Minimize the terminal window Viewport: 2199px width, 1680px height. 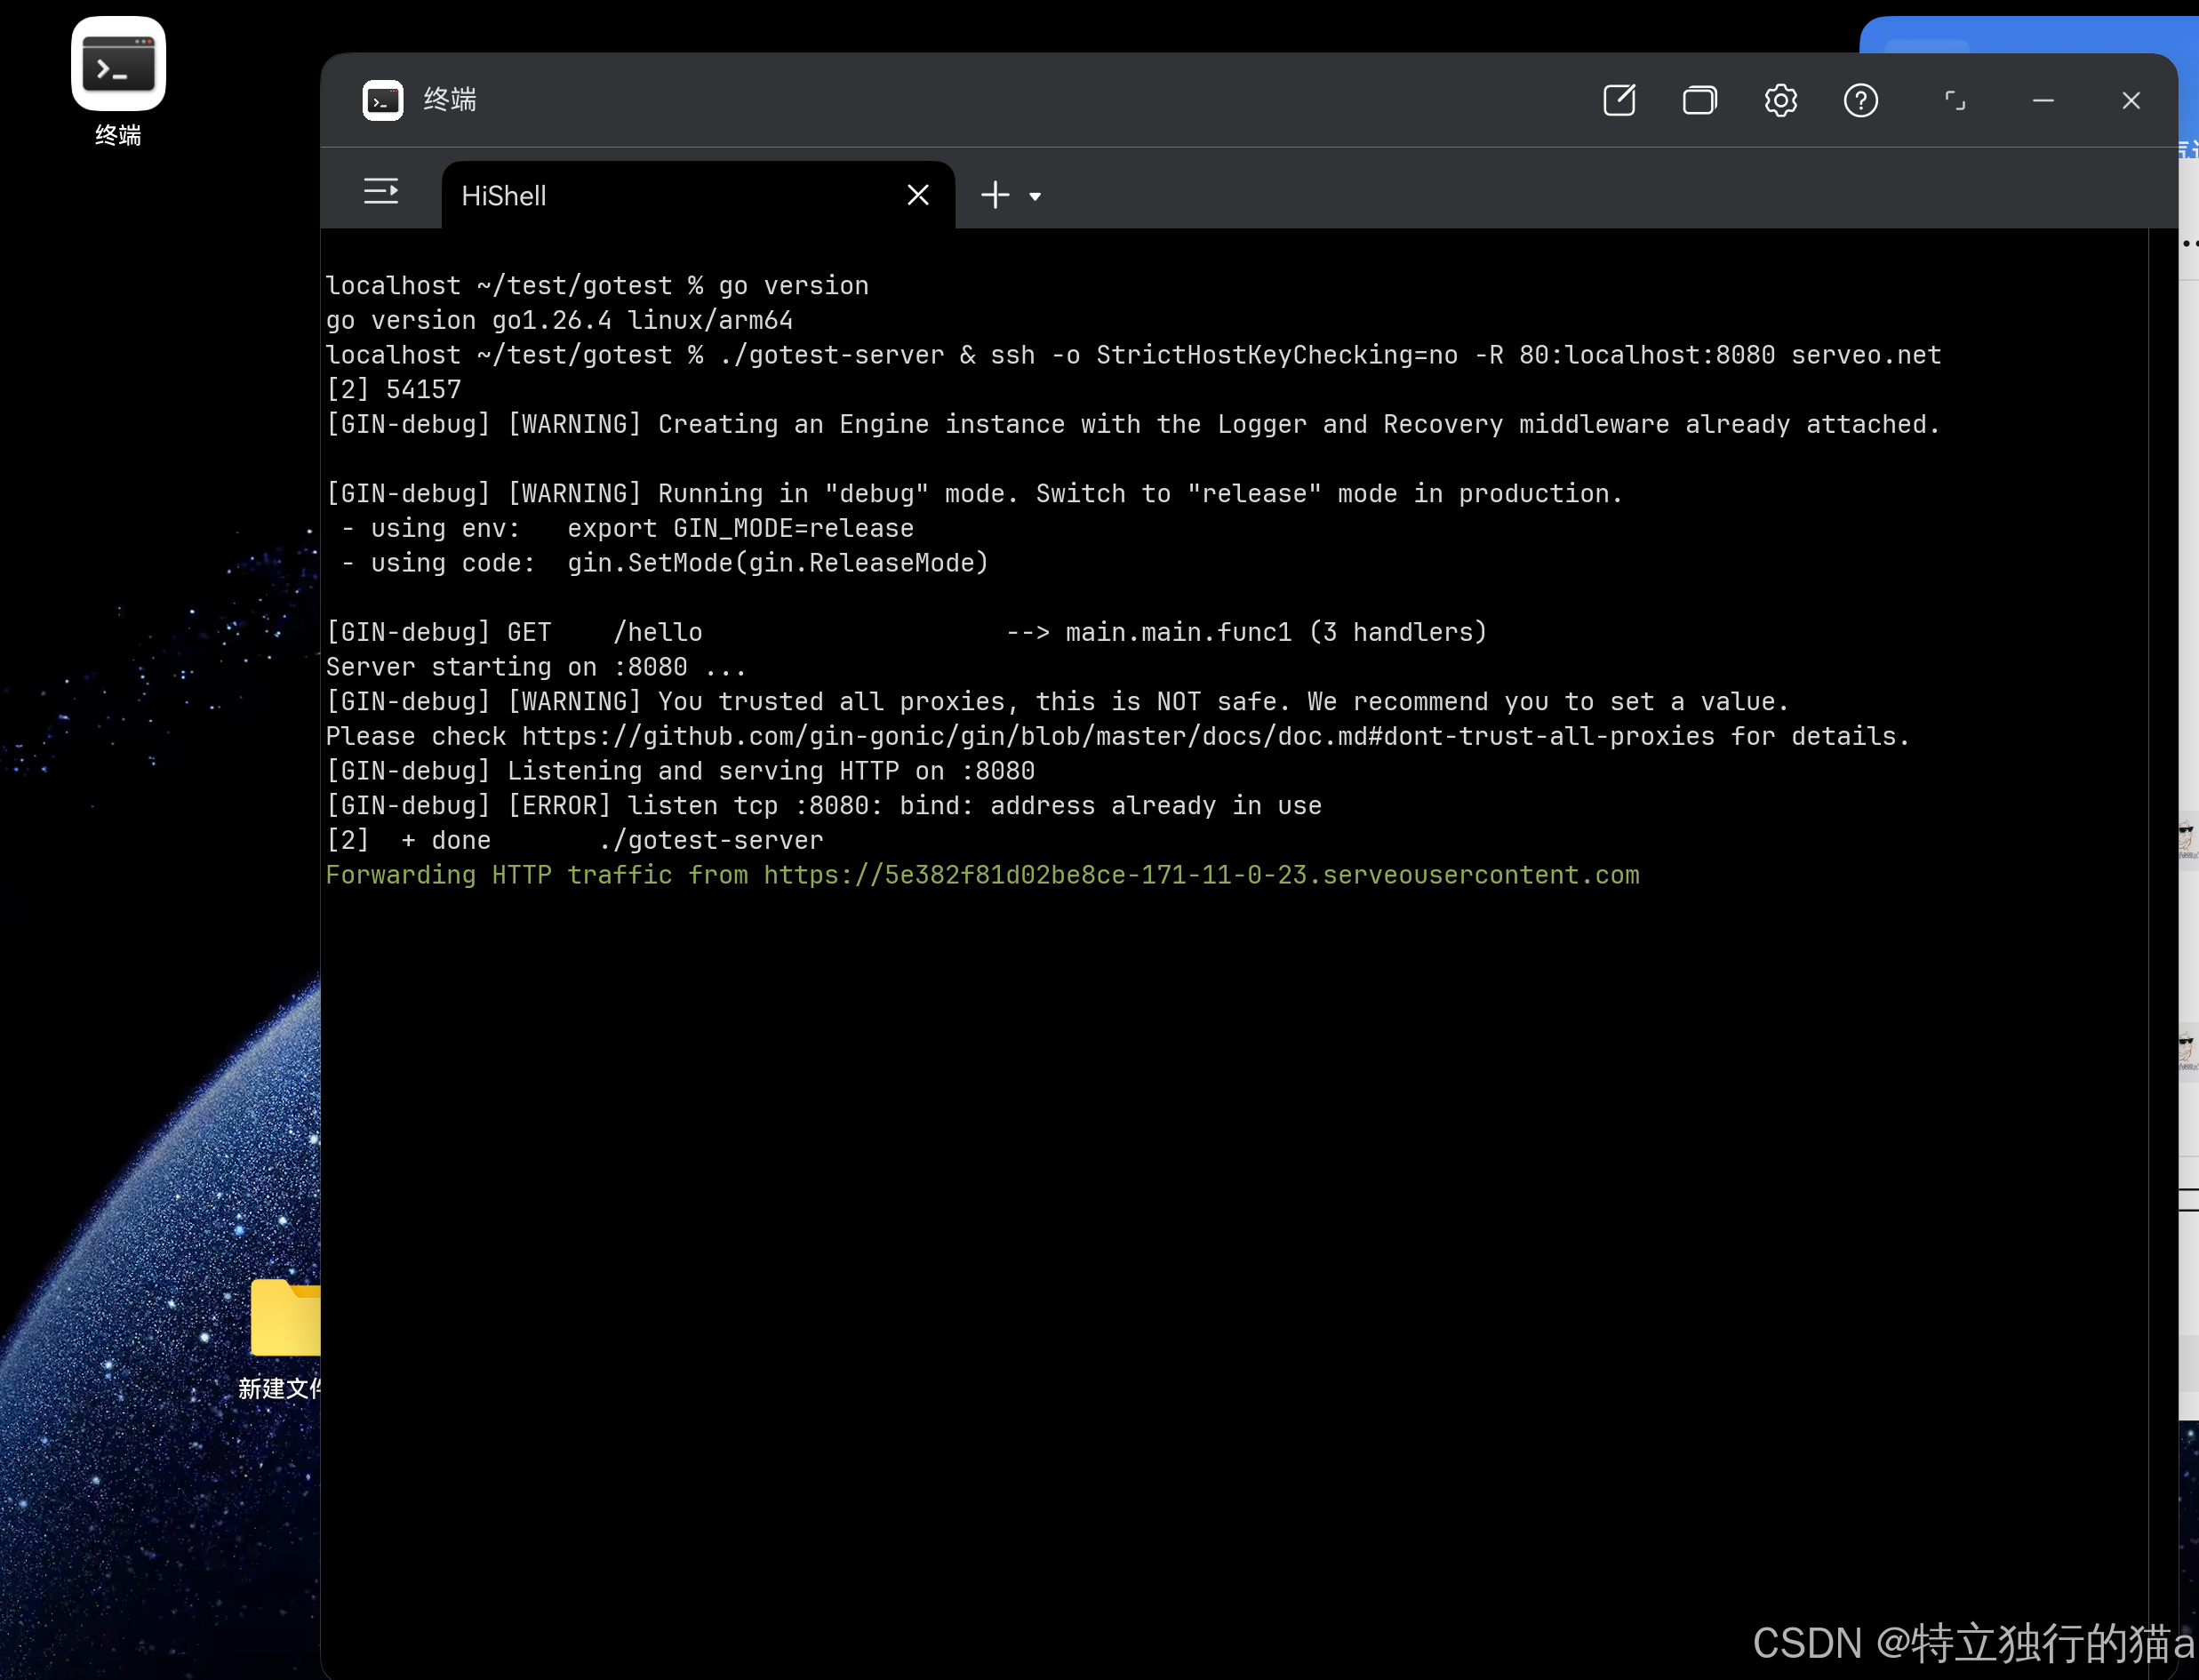click(x=2043, y=100)
